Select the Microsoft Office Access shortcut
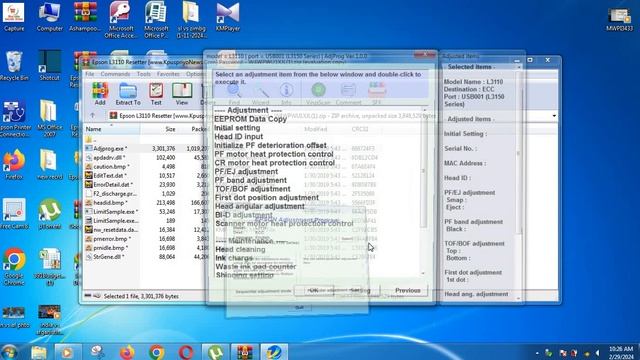Screen dimensions: 640x360 119,20
